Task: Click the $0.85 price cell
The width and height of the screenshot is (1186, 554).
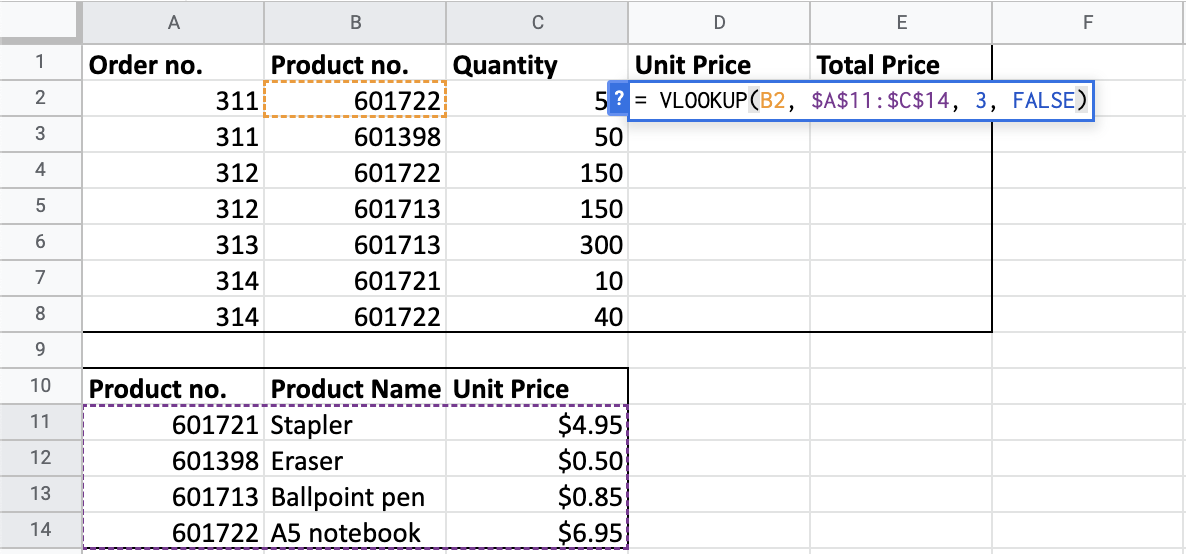Action: [x=537, y=494]
